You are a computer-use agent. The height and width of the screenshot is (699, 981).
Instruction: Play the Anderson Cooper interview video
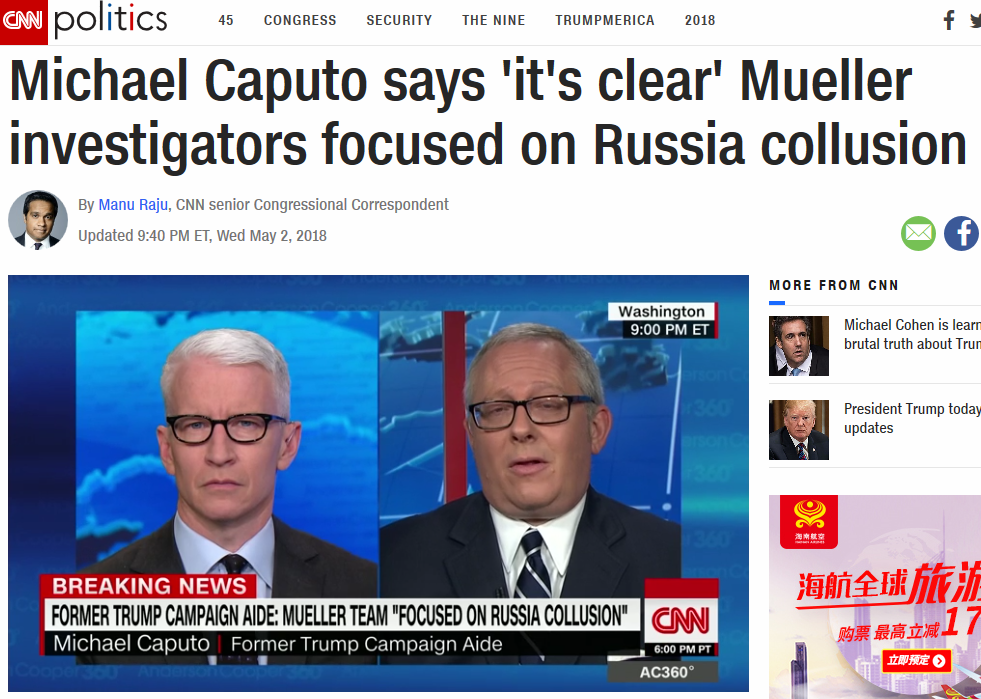point(379,483)
